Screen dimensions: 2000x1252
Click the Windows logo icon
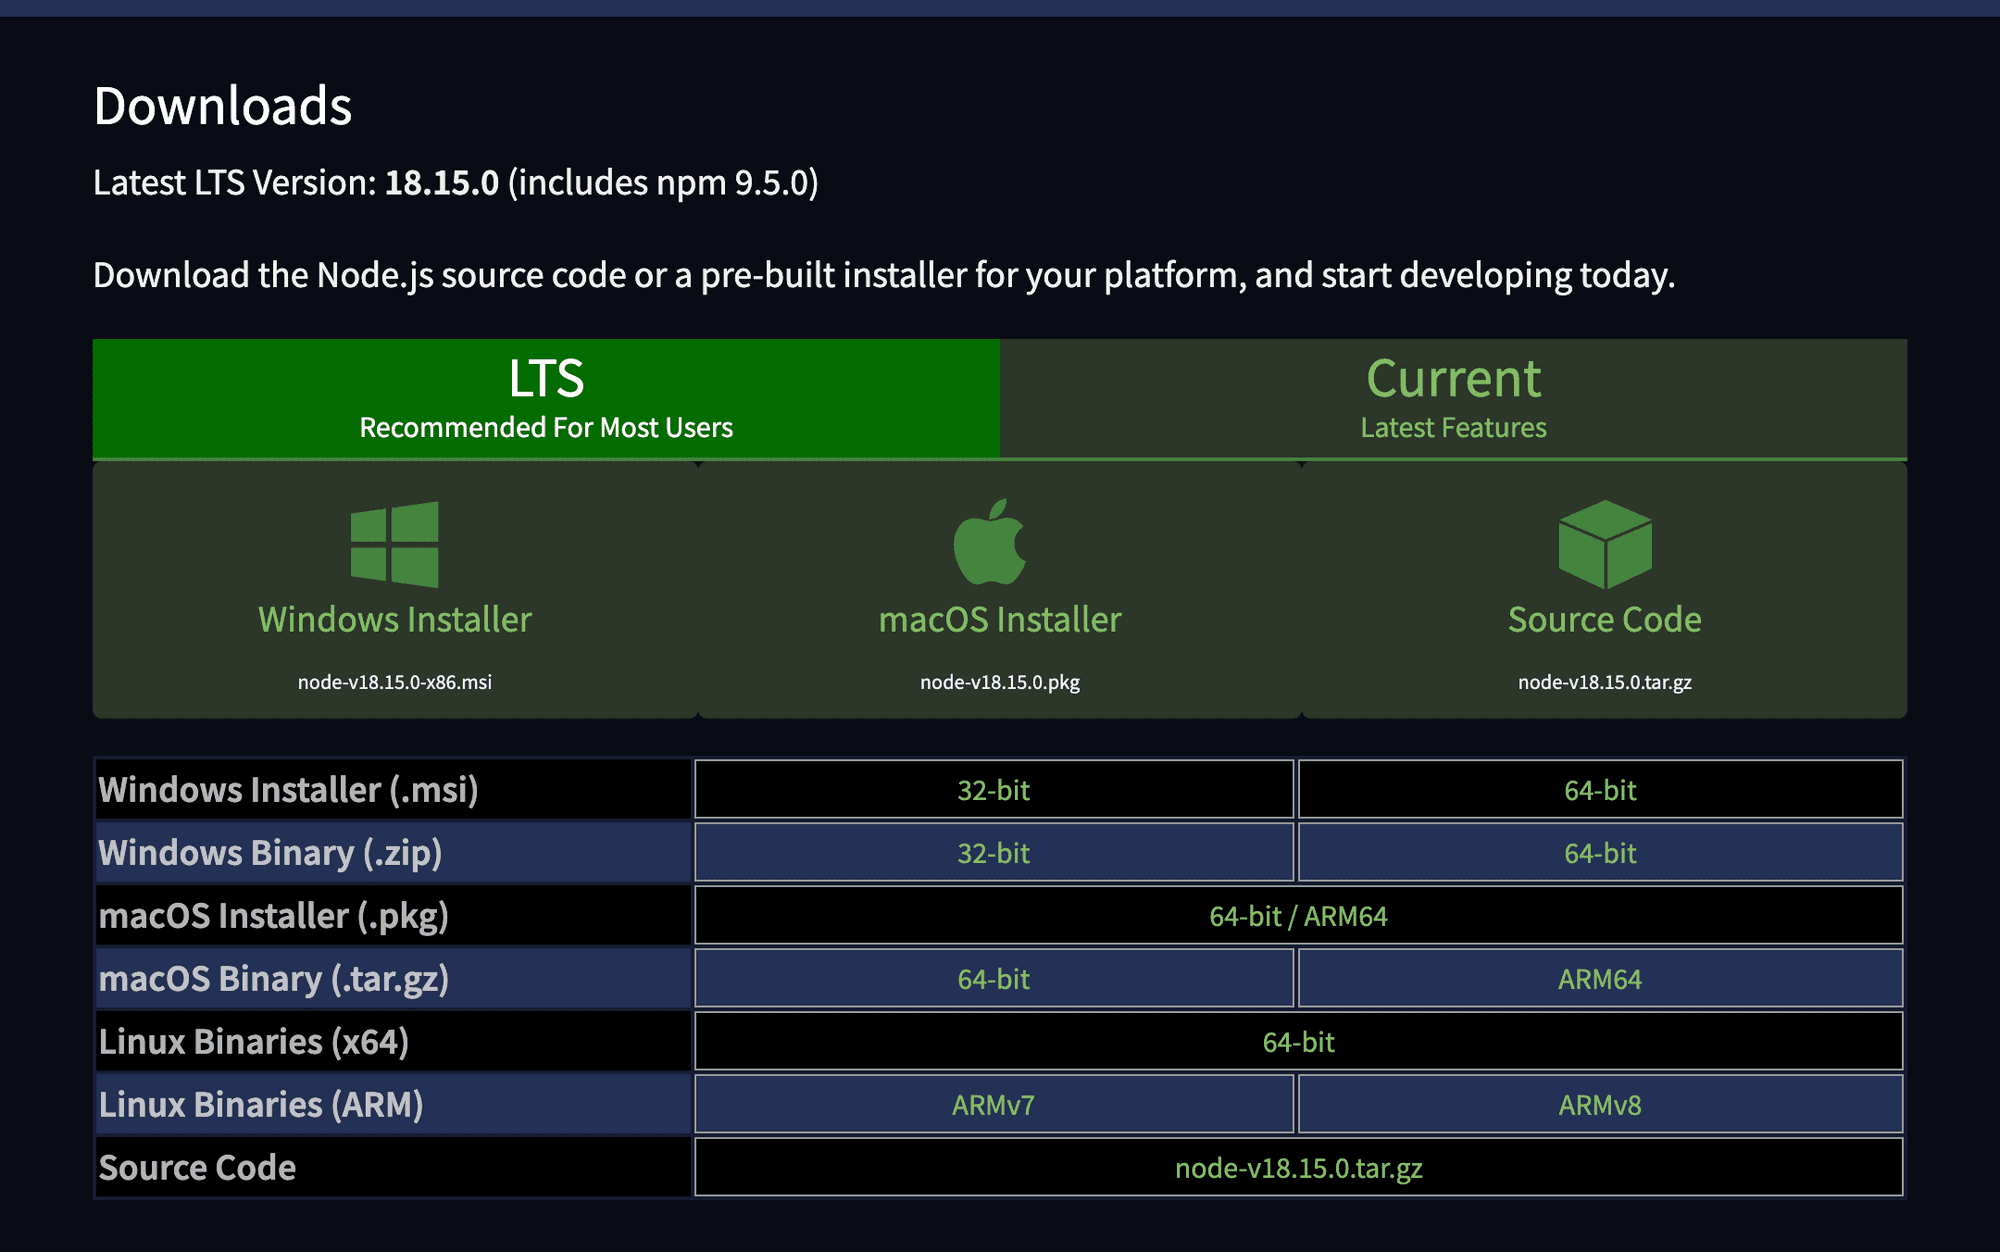coord(394,544)
